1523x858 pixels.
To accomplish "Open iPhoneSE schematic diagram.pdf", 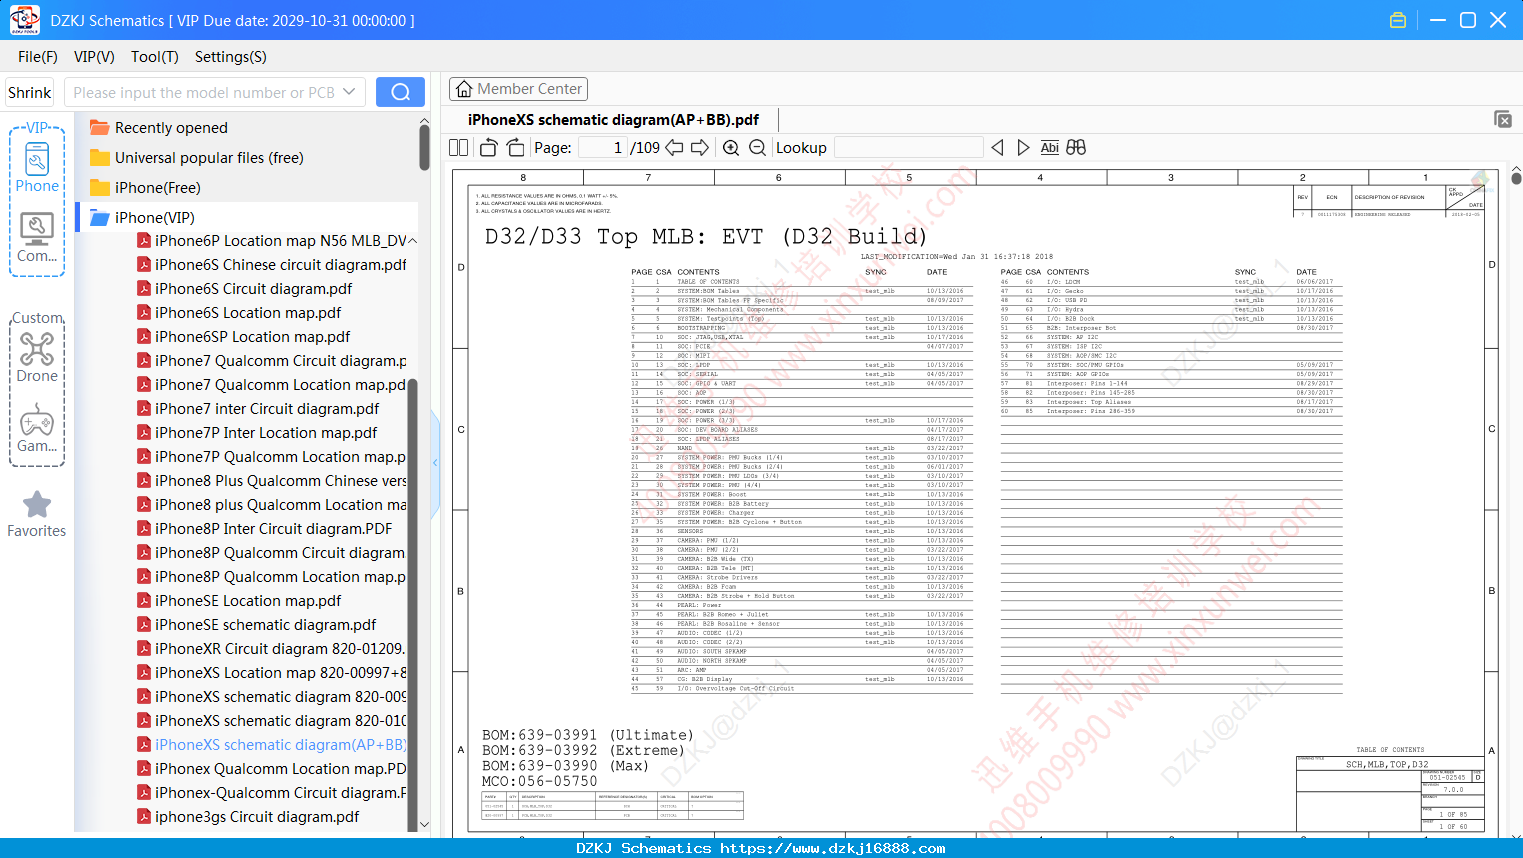I will [256, 625].
